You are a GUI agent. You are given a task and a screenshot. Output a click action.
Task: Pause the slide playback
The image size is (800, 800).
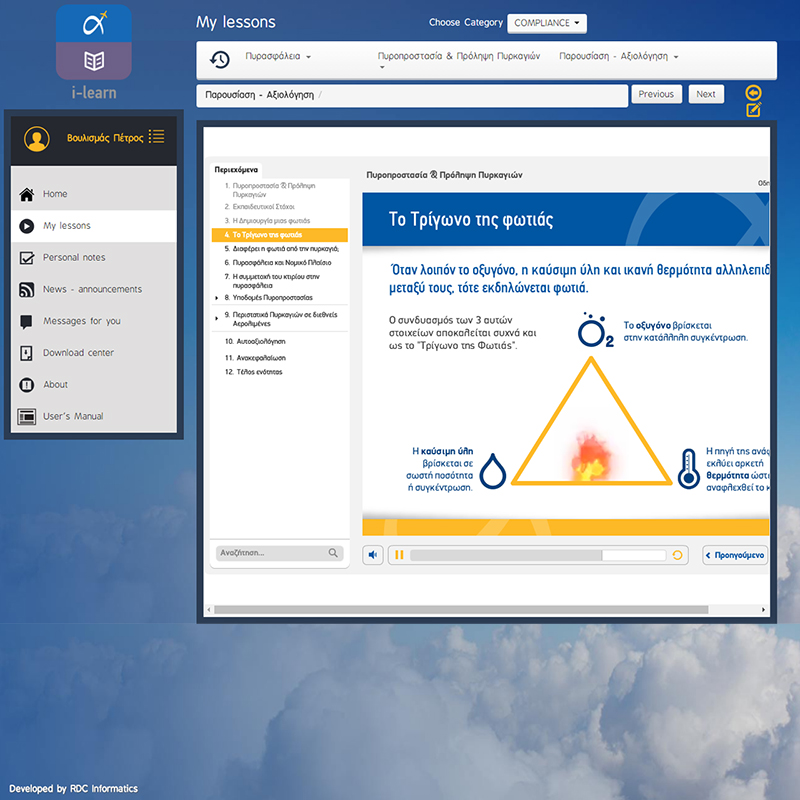point(399,555)
